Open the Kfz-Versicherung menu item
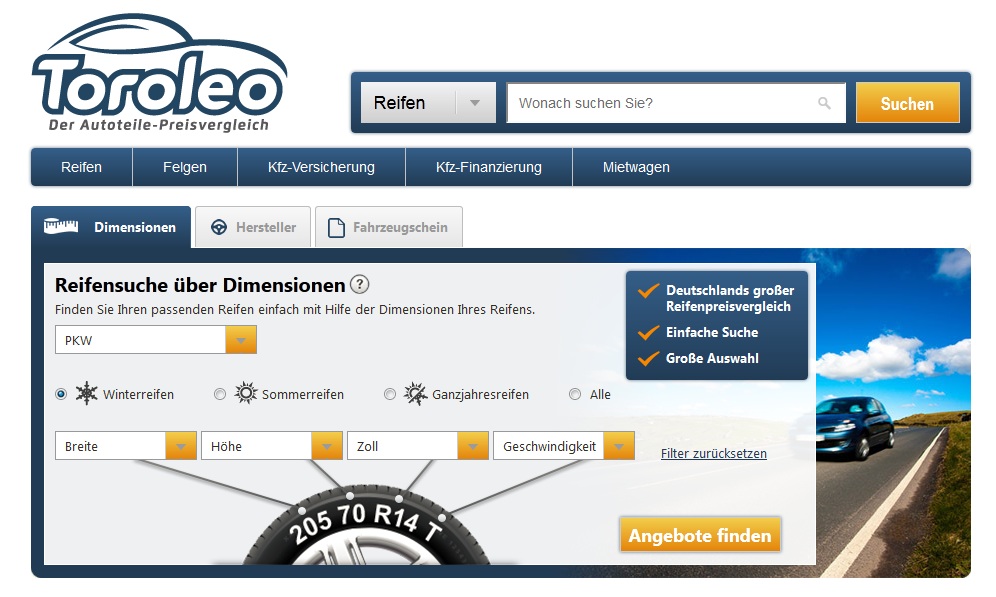The height and width of the screenshot is (597, 996). tap(321, 167)
